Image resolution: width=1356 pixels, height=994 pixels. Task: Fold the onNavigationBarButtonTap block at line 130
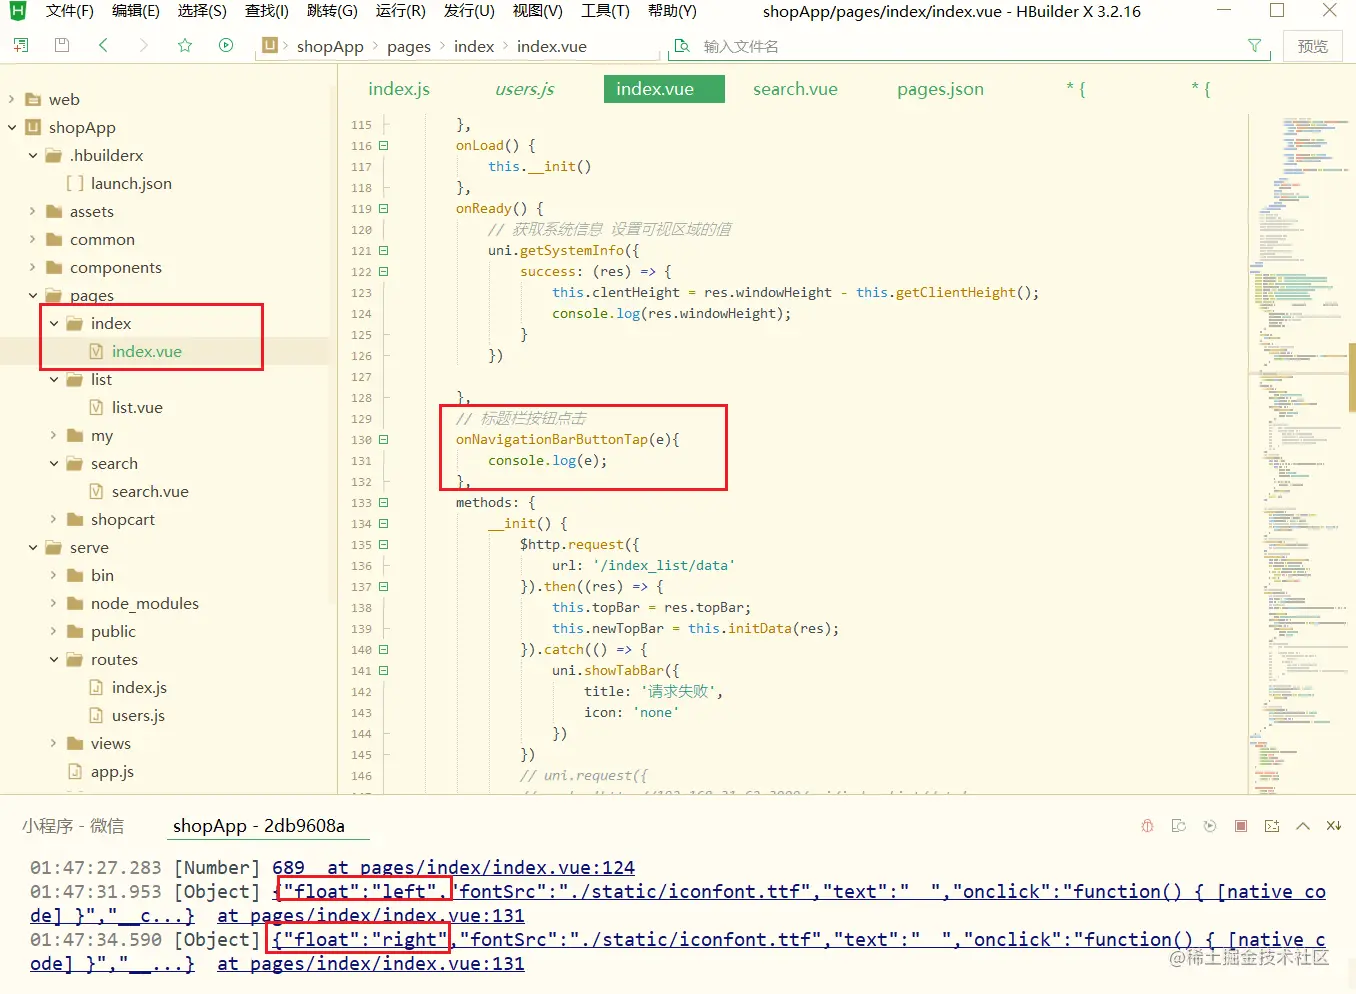point(383,440)
